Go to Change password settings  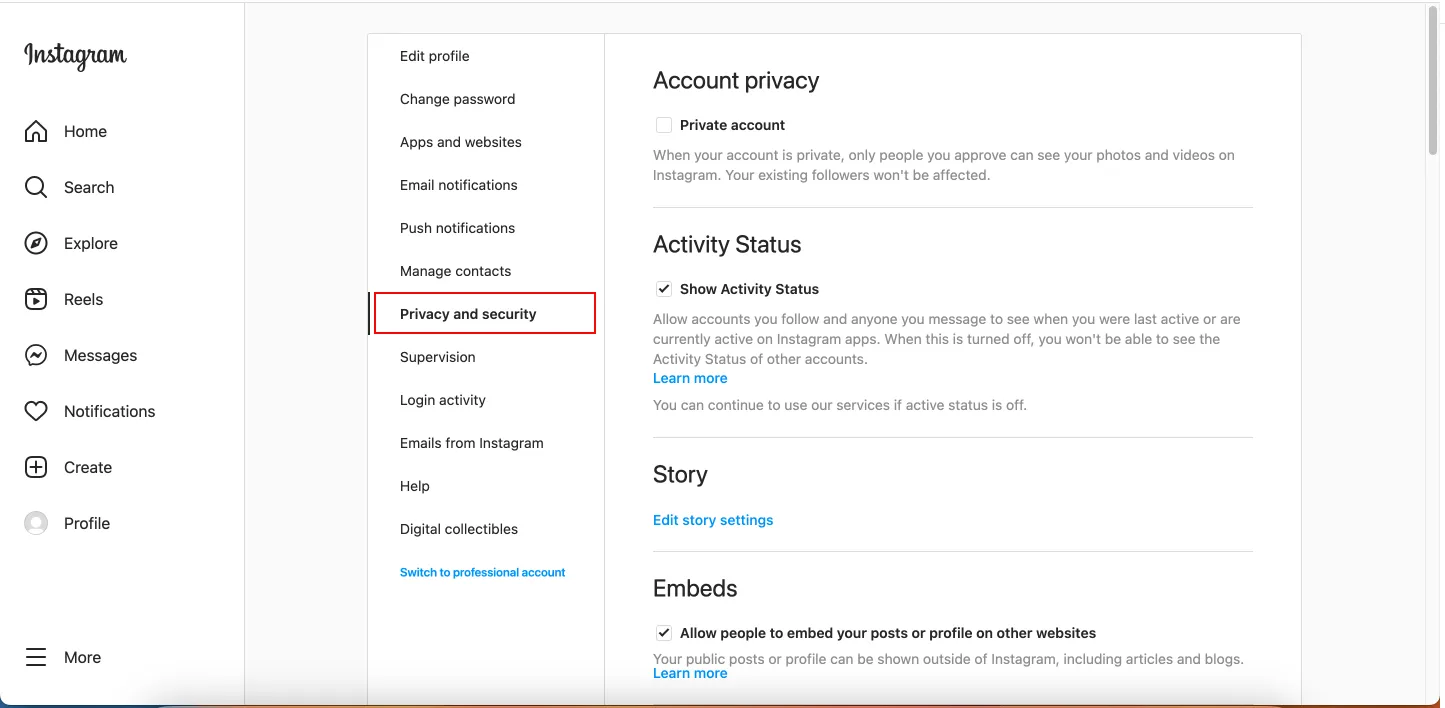click(x=457, y=99)
